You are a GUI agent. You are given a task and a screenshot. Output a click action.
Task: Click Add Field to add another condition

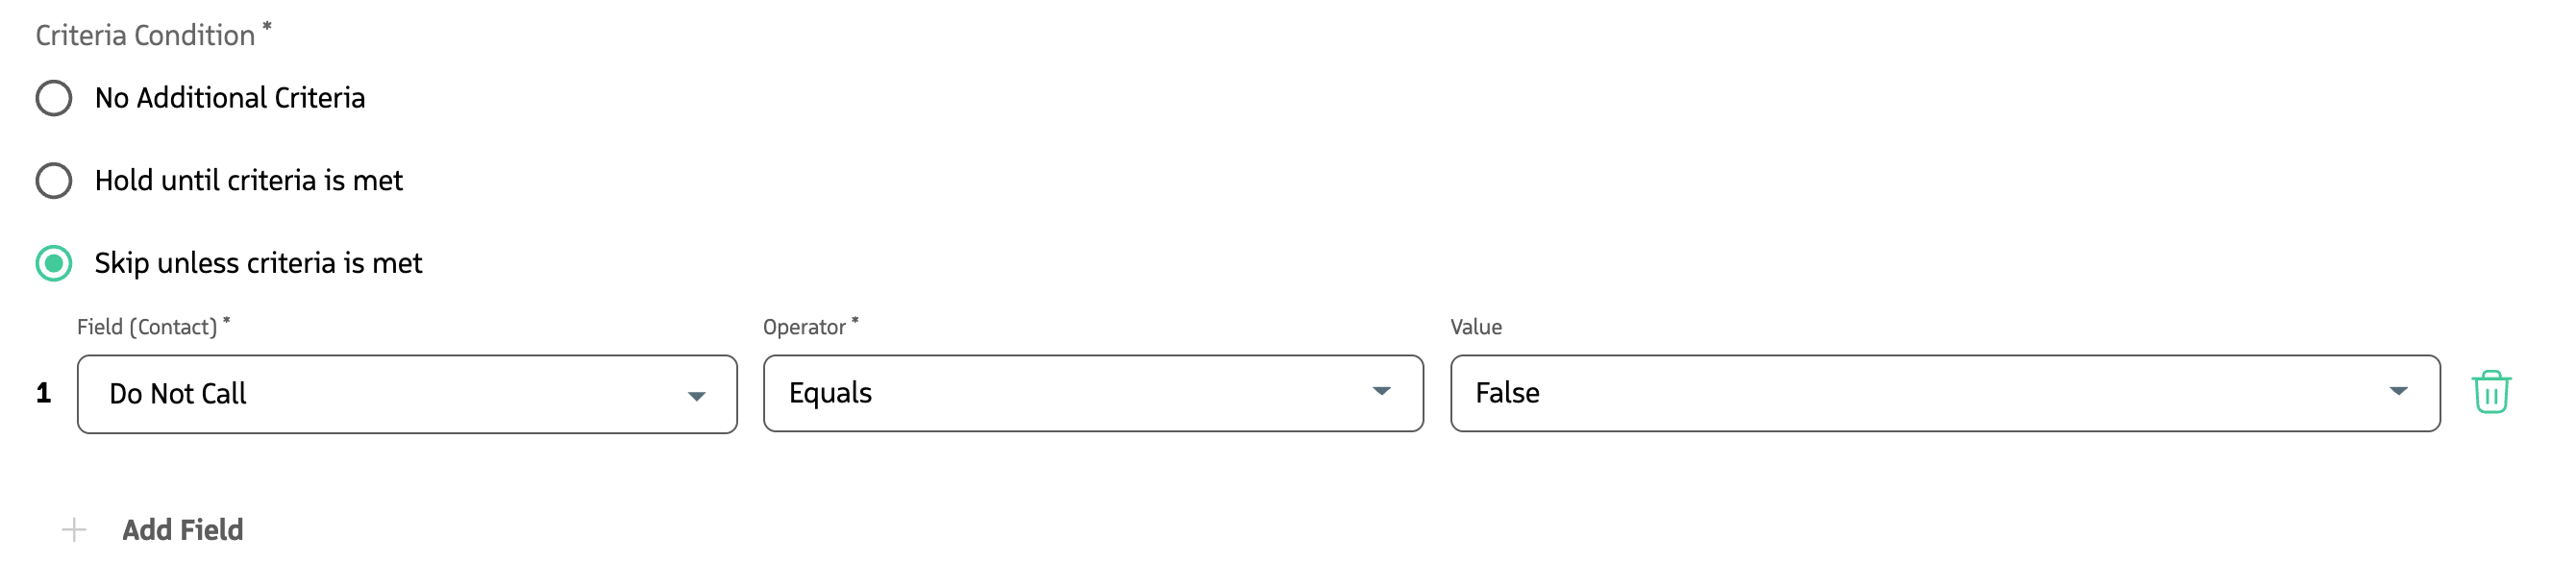point(180,529)
